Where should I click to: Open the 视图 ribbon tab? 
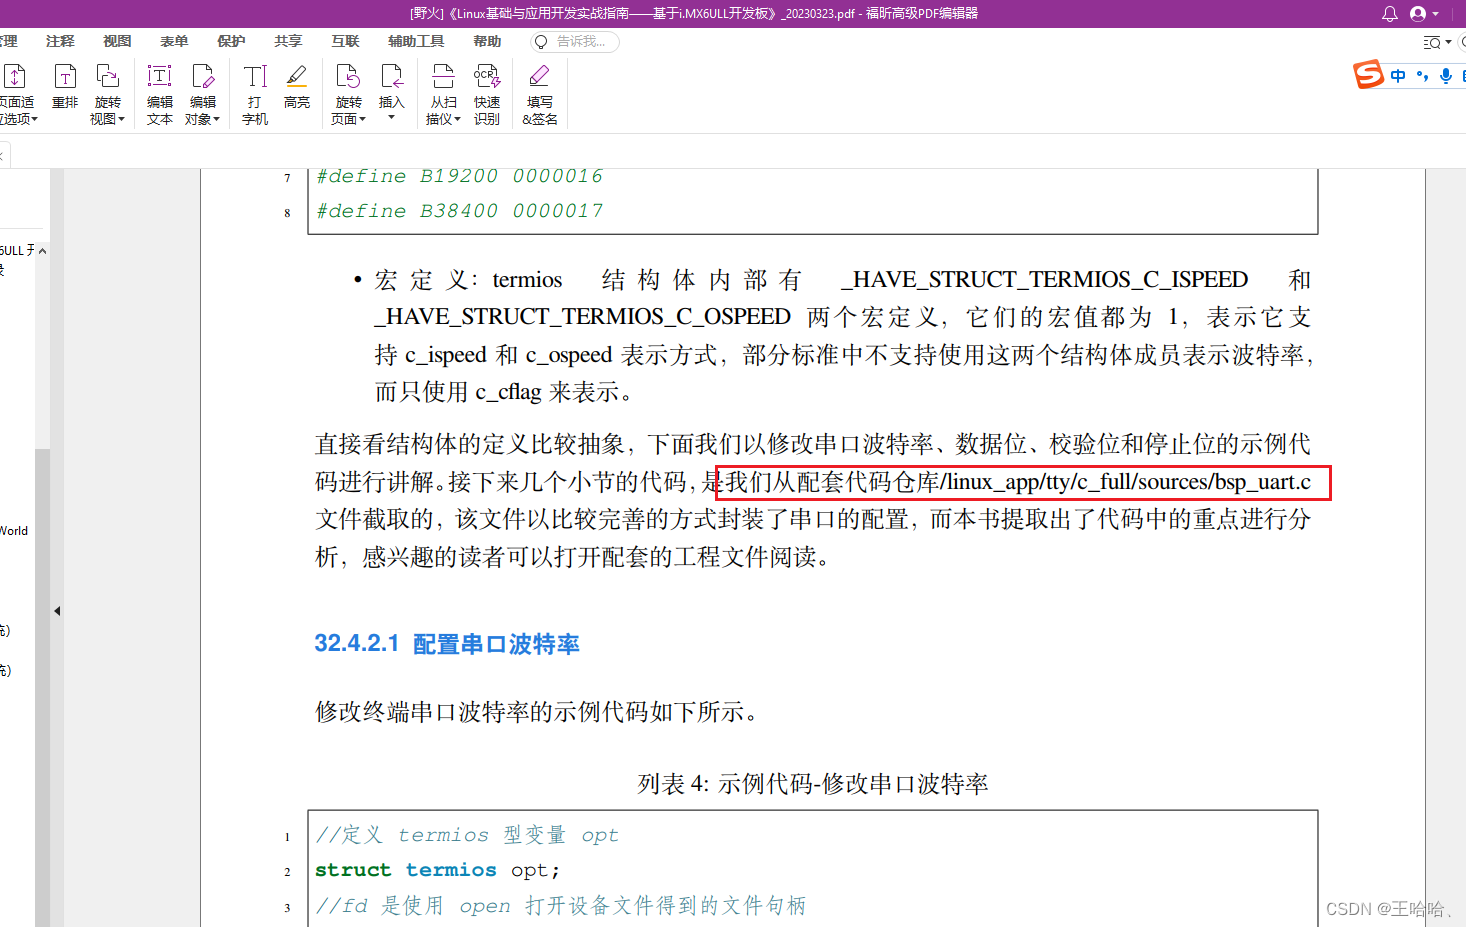click(x=117, y=41)
